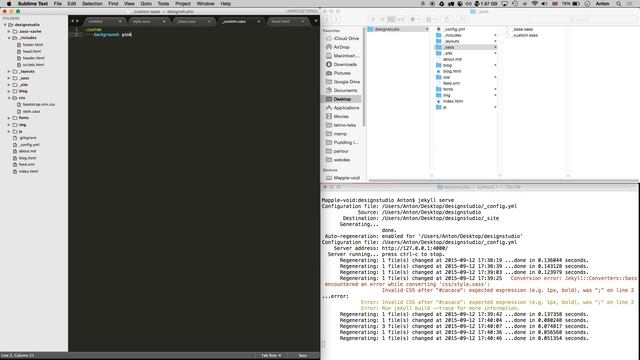Expand the _layouts folder in Sublime sidebar
The image size is (640, 360).
point(9,71)
